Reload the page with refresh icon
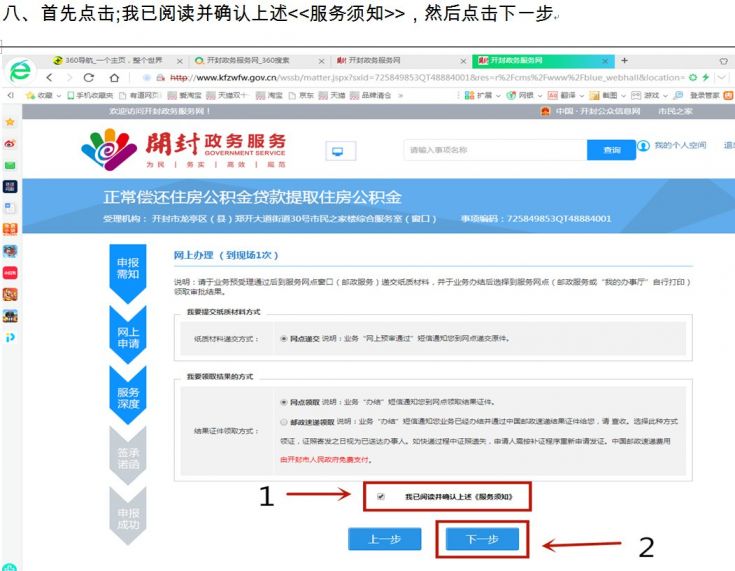The width and height of the screenshot is (735, 571). [x=89, y=77]
